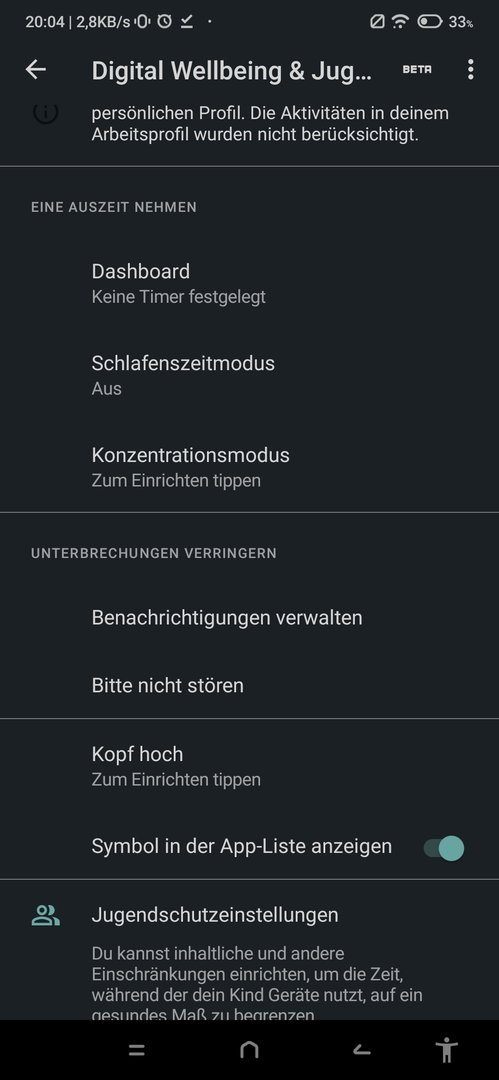
Task: Disable Symbol in der App-Liste anzeigen switch
Action: [x=444, y=848]
